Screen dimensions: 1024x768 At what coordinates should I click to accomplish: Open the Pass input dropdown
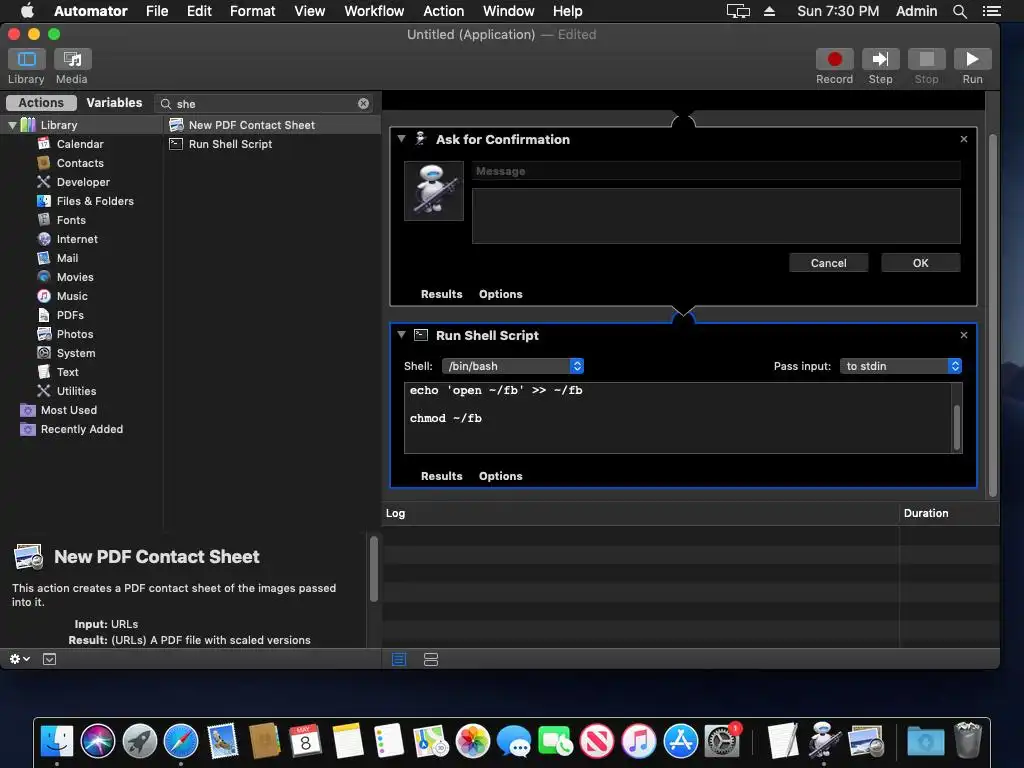(901, 366)
